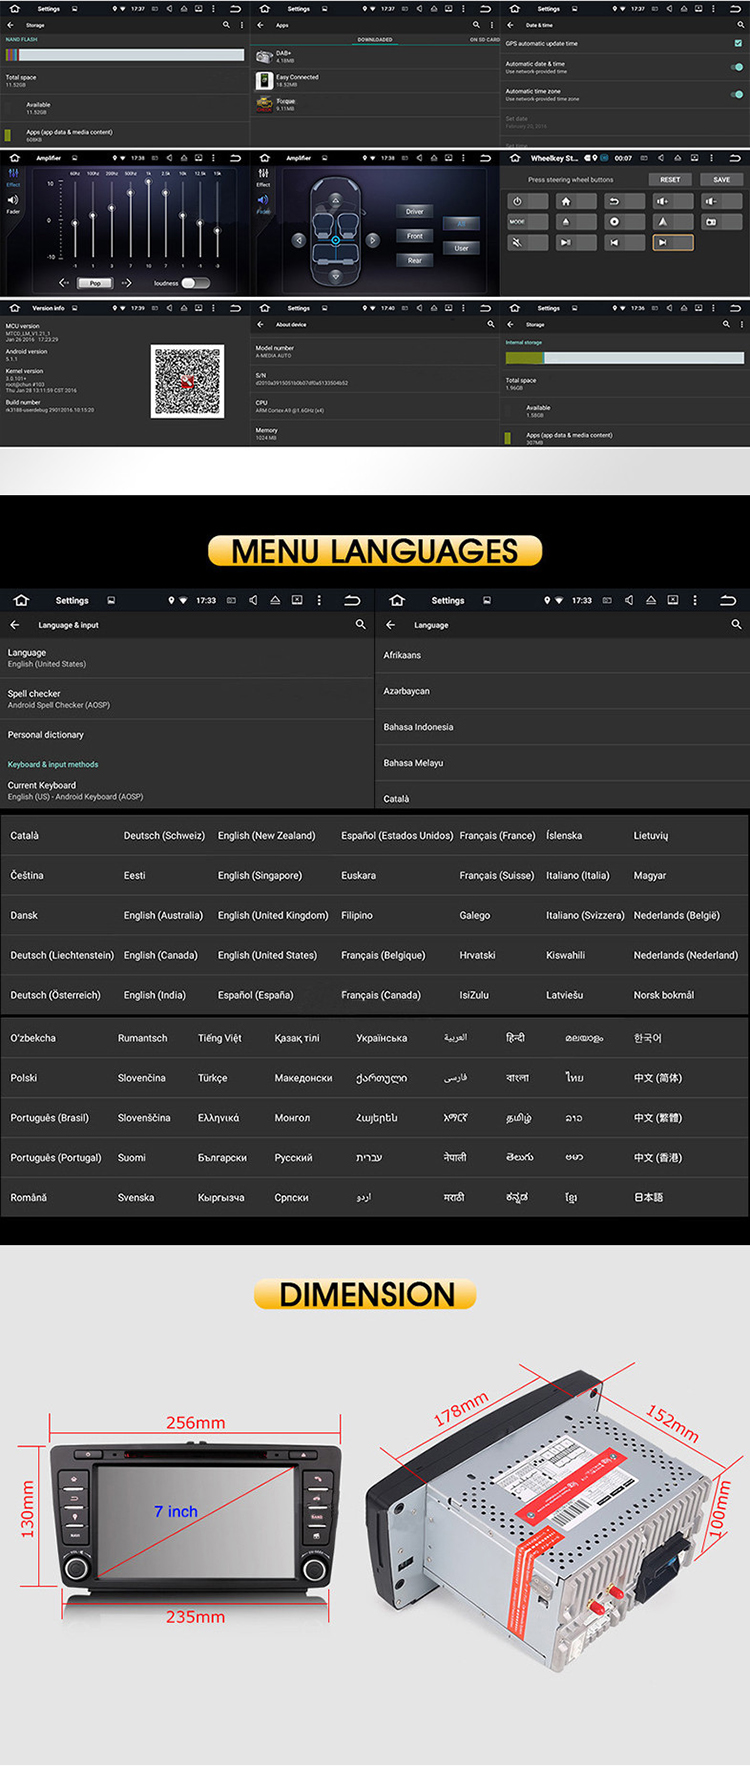Select Nederlands (Nederland) language
The height and width of the screenshot is (1767, 750).
[686, 955]
